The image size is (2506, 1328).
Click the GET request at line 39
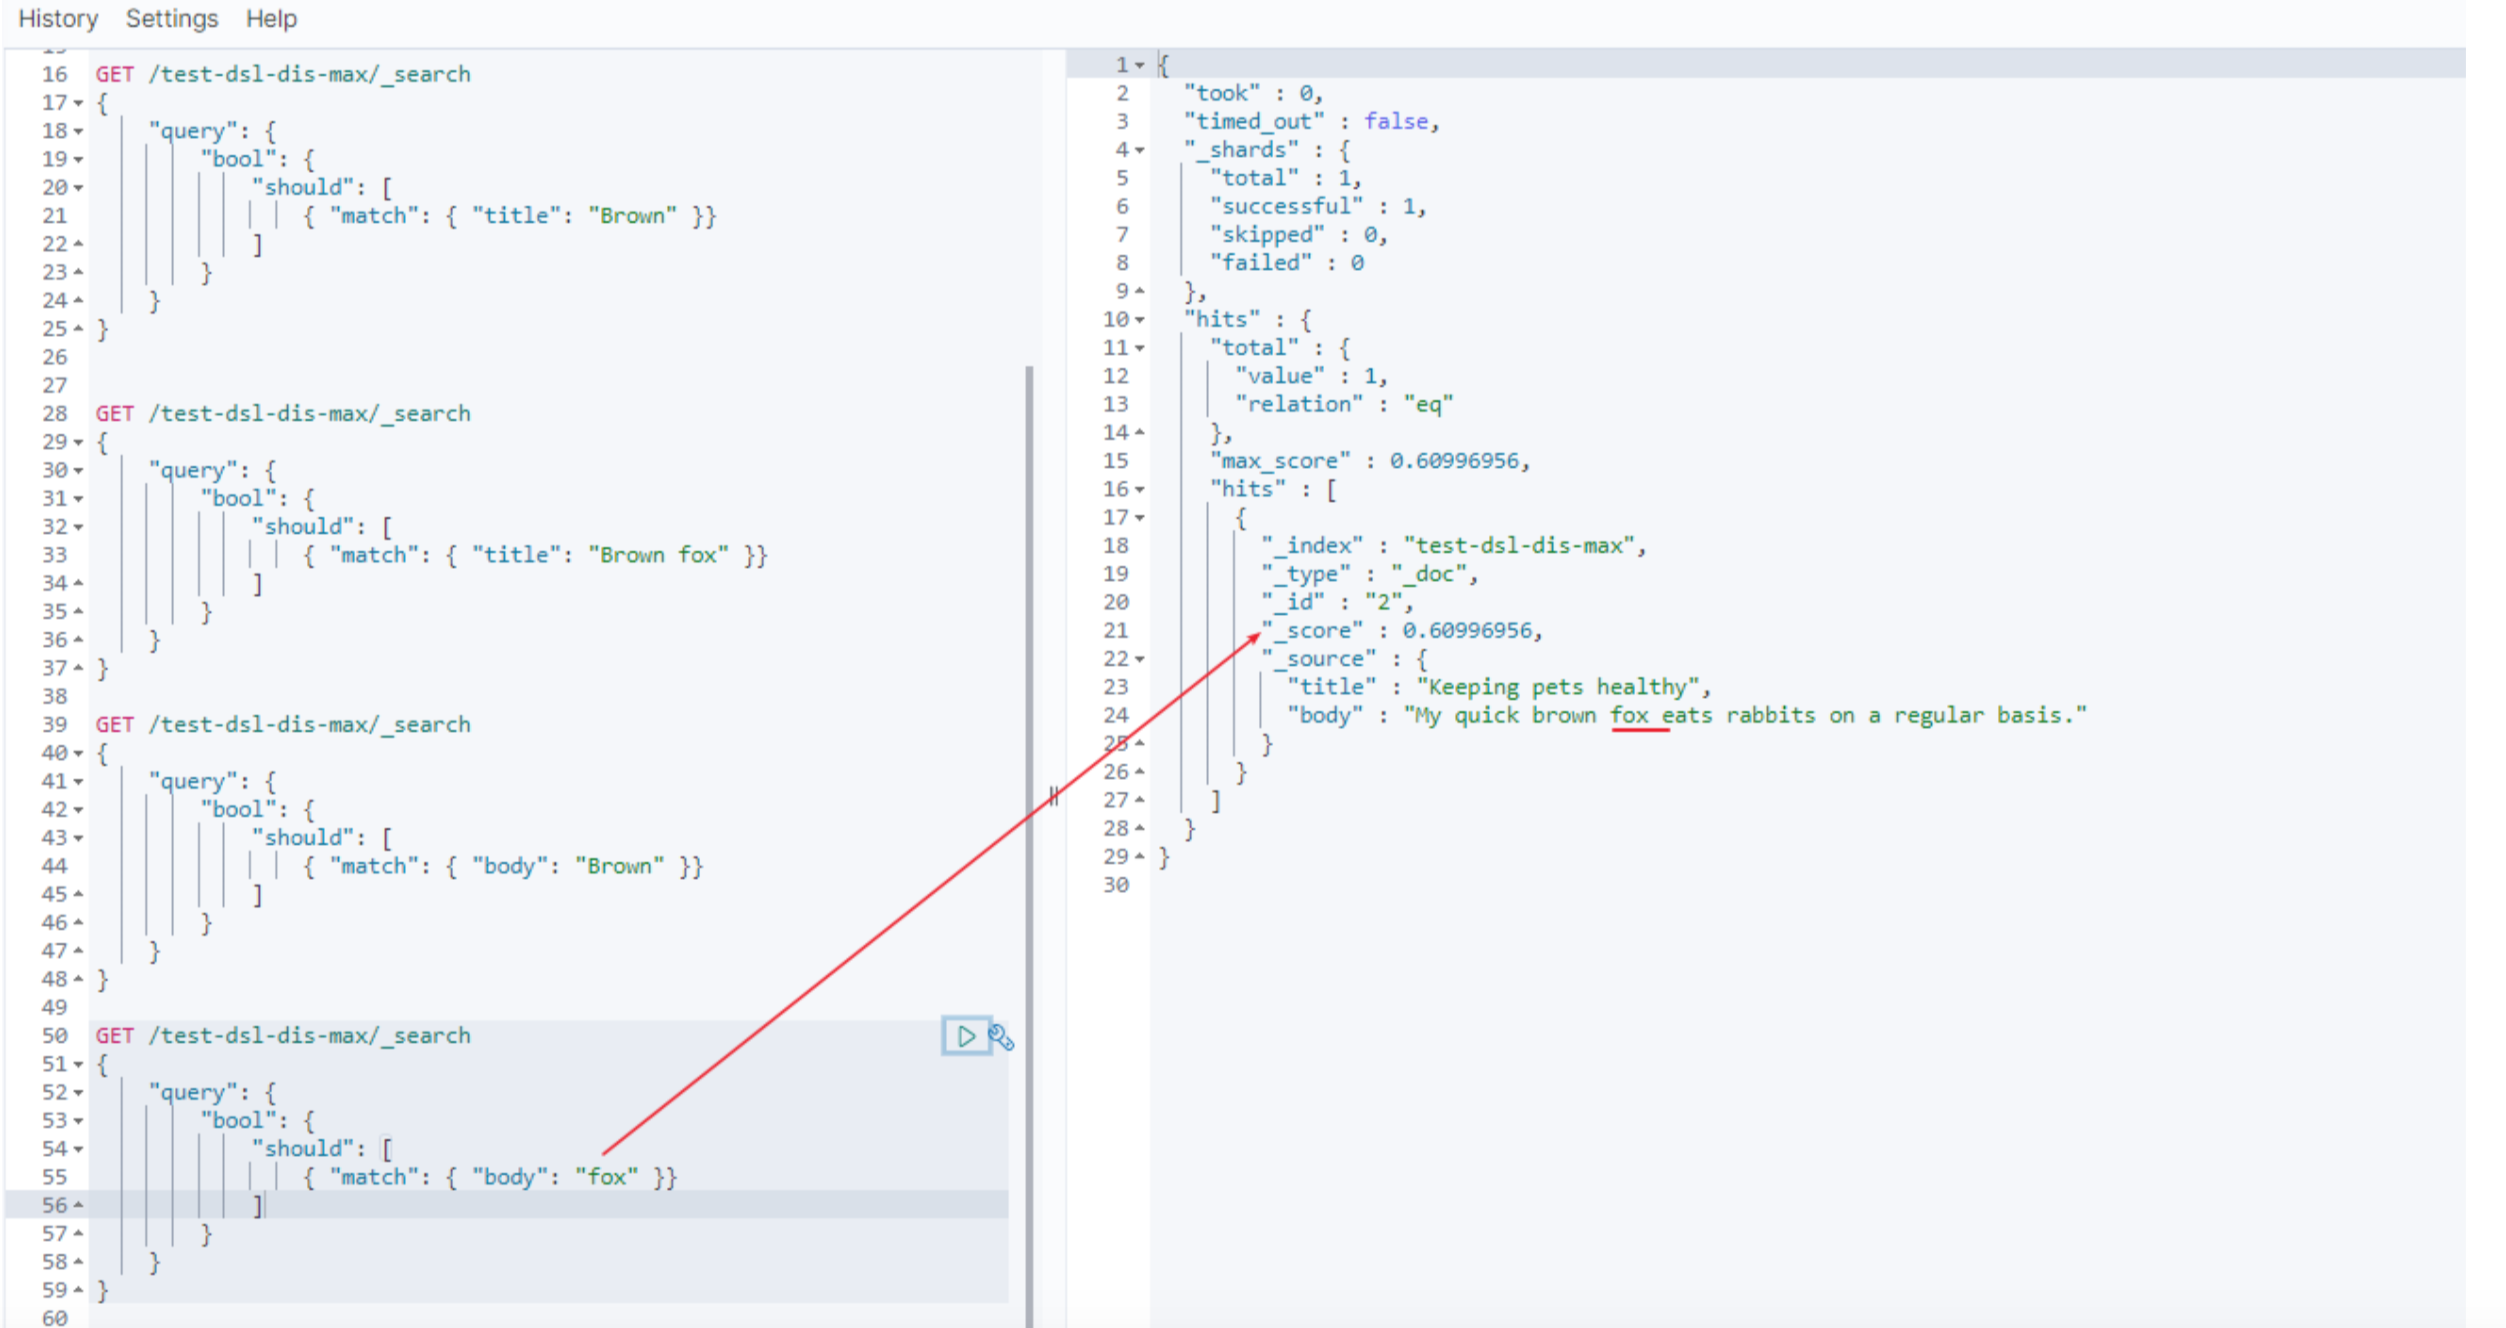point(283,725)
